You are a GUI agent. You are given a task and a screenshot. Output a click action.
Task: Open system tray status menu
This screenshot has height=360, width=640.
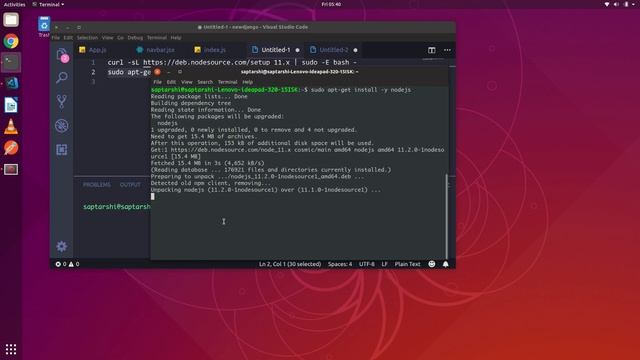[620, 4]
